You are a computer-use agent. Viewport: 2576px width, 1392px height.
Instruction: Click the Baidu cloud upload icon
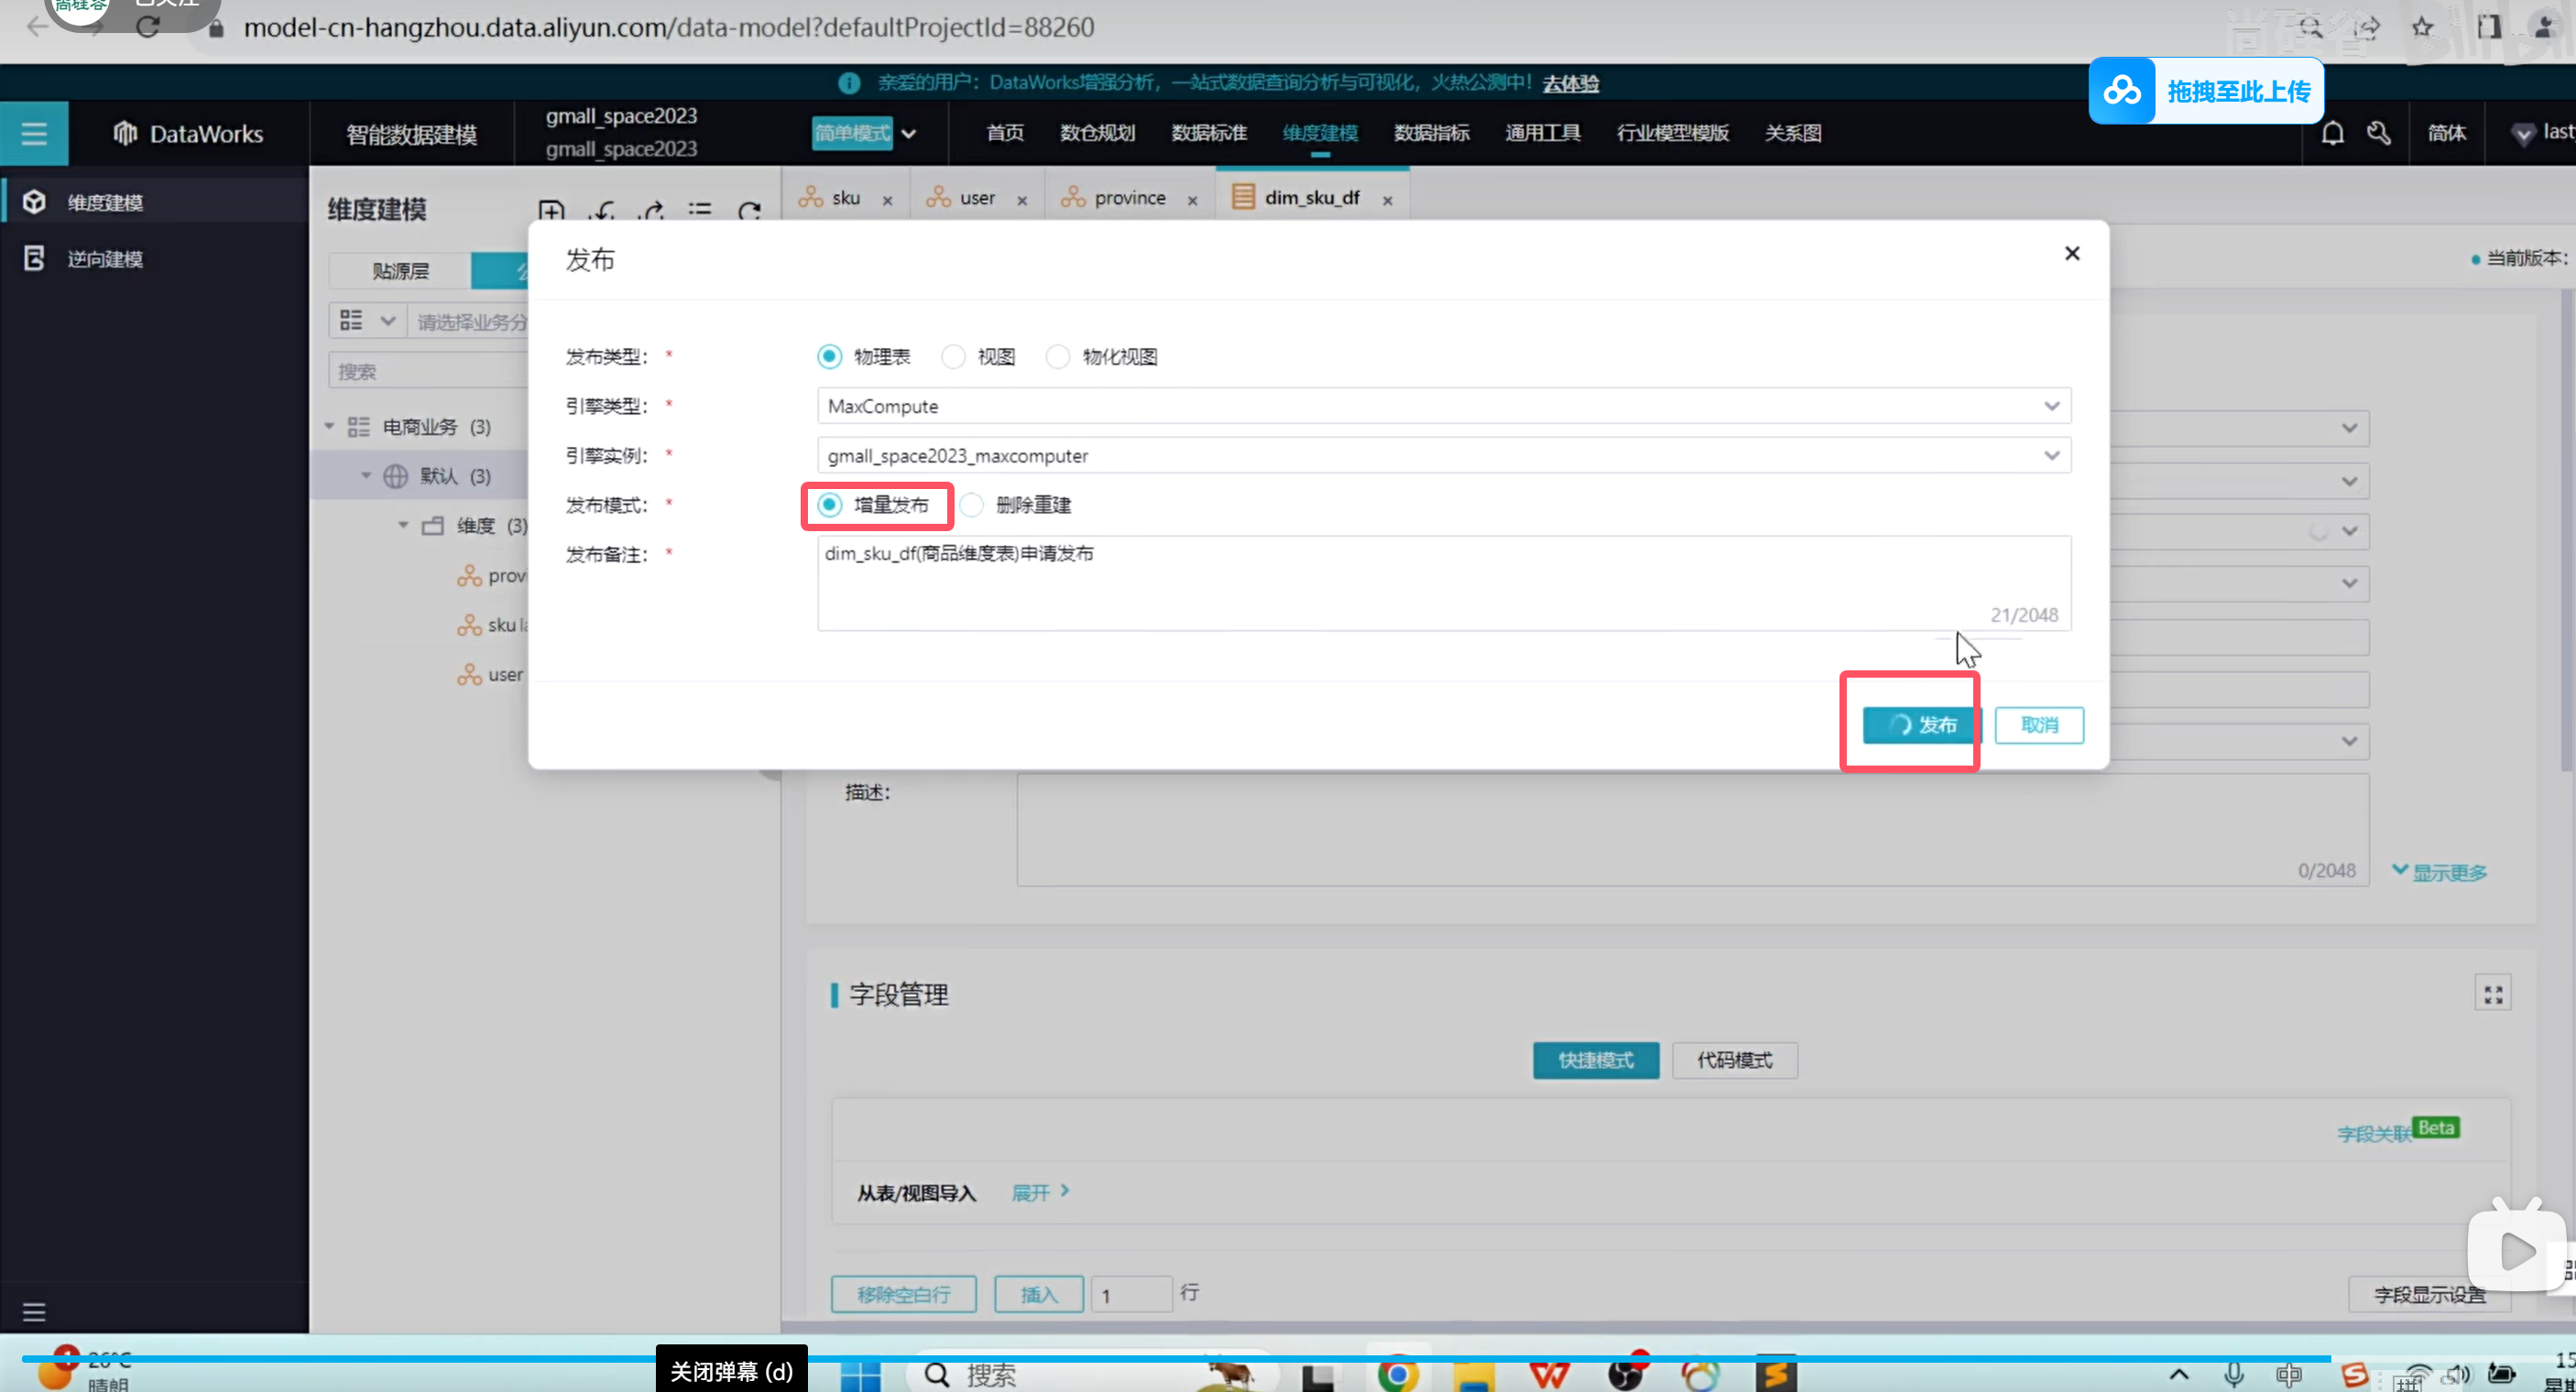pos(2121,92)
